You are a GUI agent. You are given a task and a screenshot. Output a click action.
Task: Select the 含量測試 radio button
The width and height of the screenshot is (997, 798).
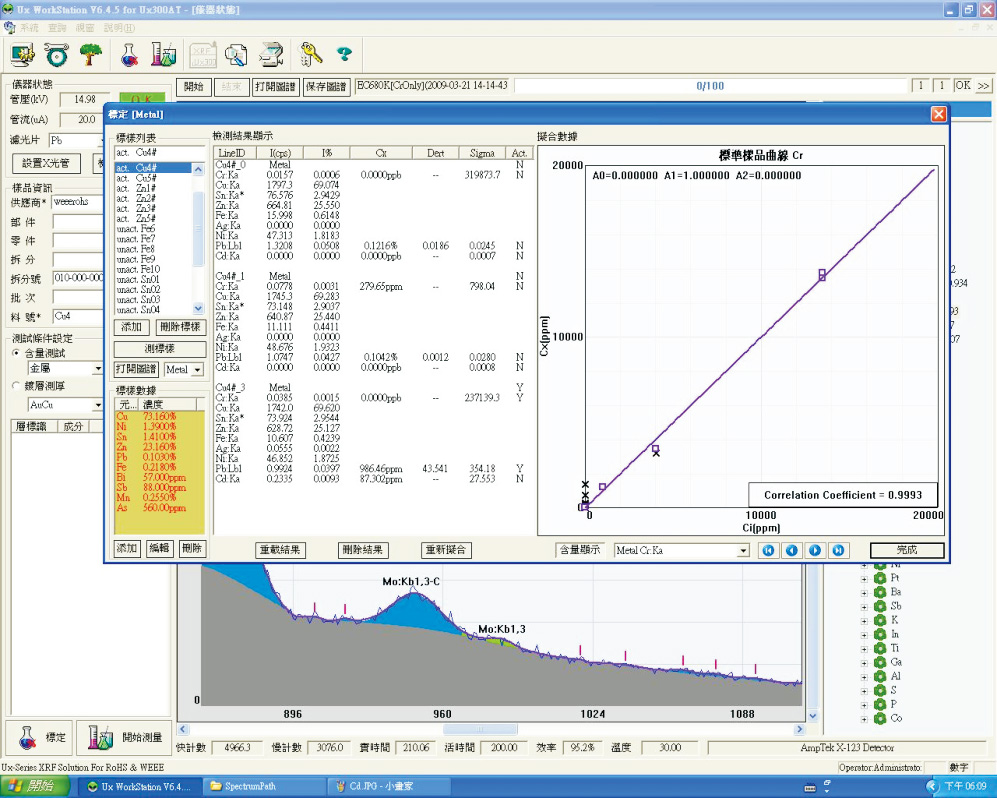(16, 353)
